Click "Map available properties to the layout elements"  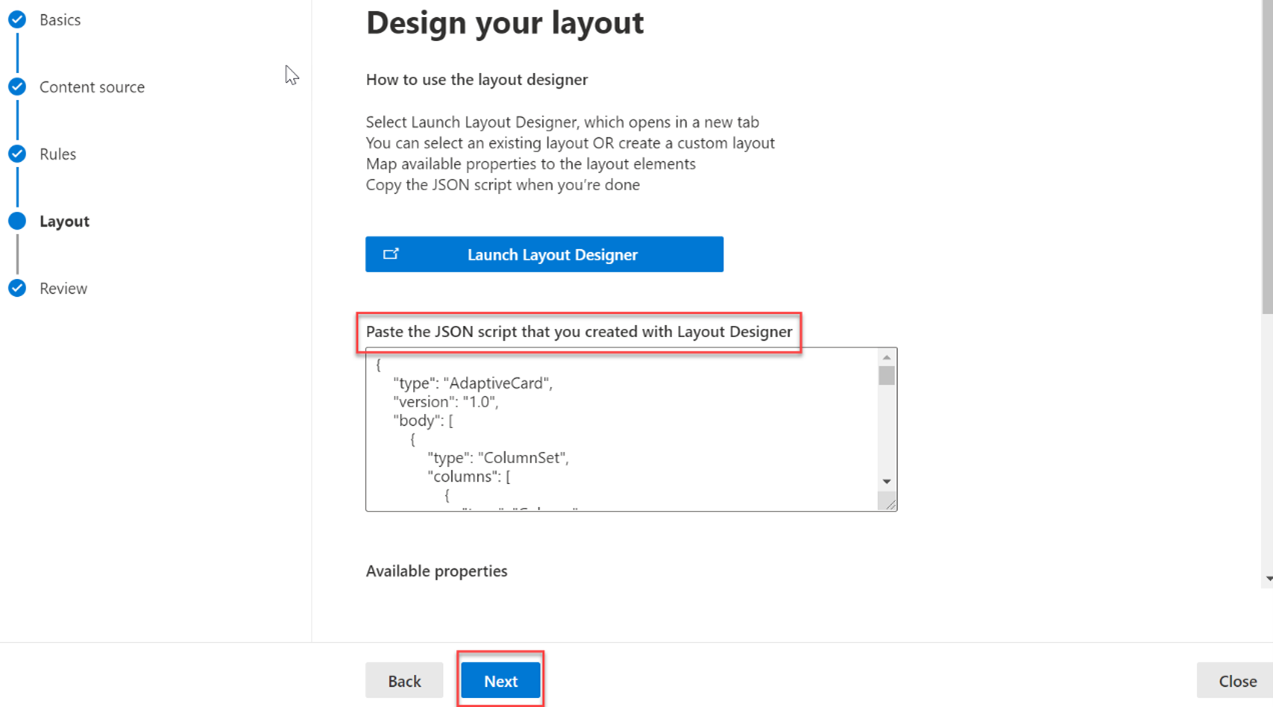pos(531,164)
